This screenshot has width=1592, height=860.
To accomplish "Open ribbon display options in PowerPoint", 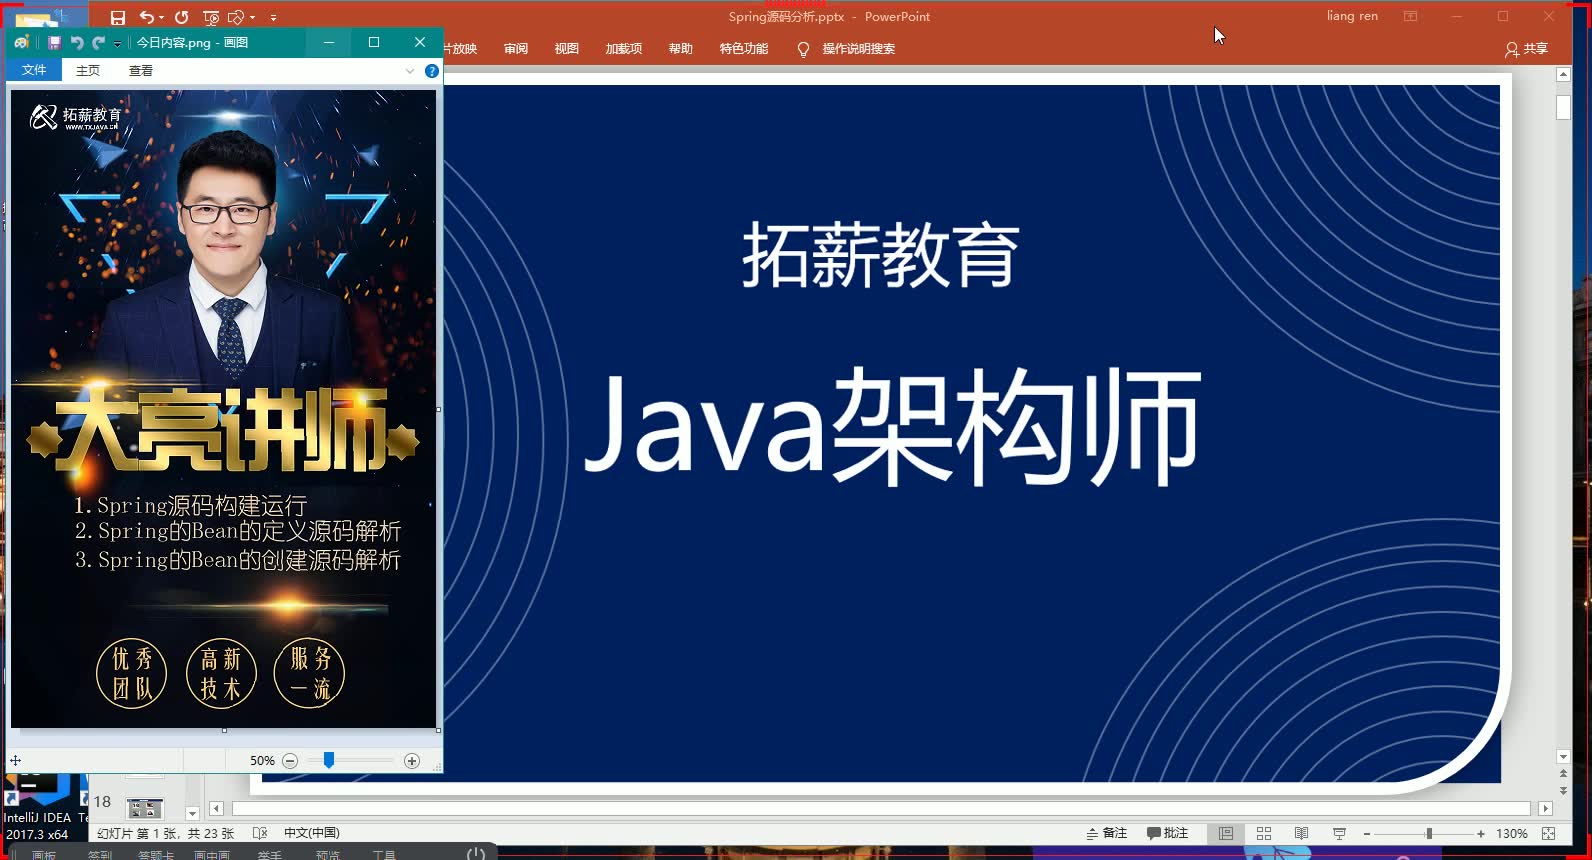I will (x=1410, y=16).
